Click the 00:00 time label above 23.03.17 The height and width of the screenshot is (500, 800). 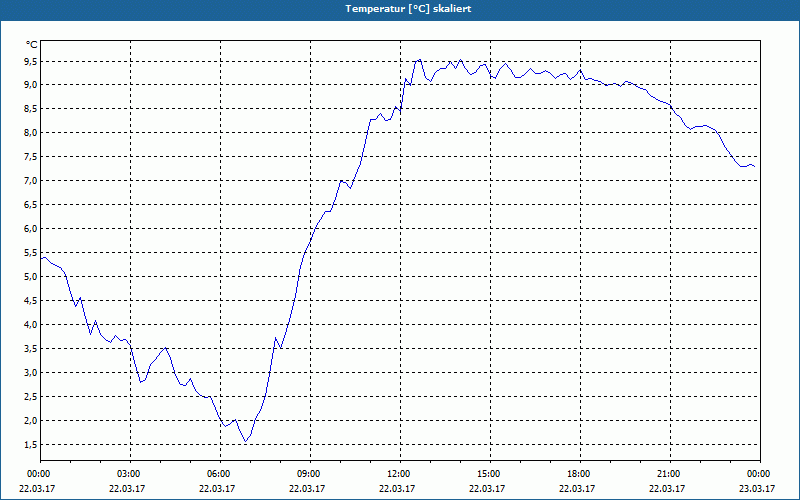click(760, 474)
